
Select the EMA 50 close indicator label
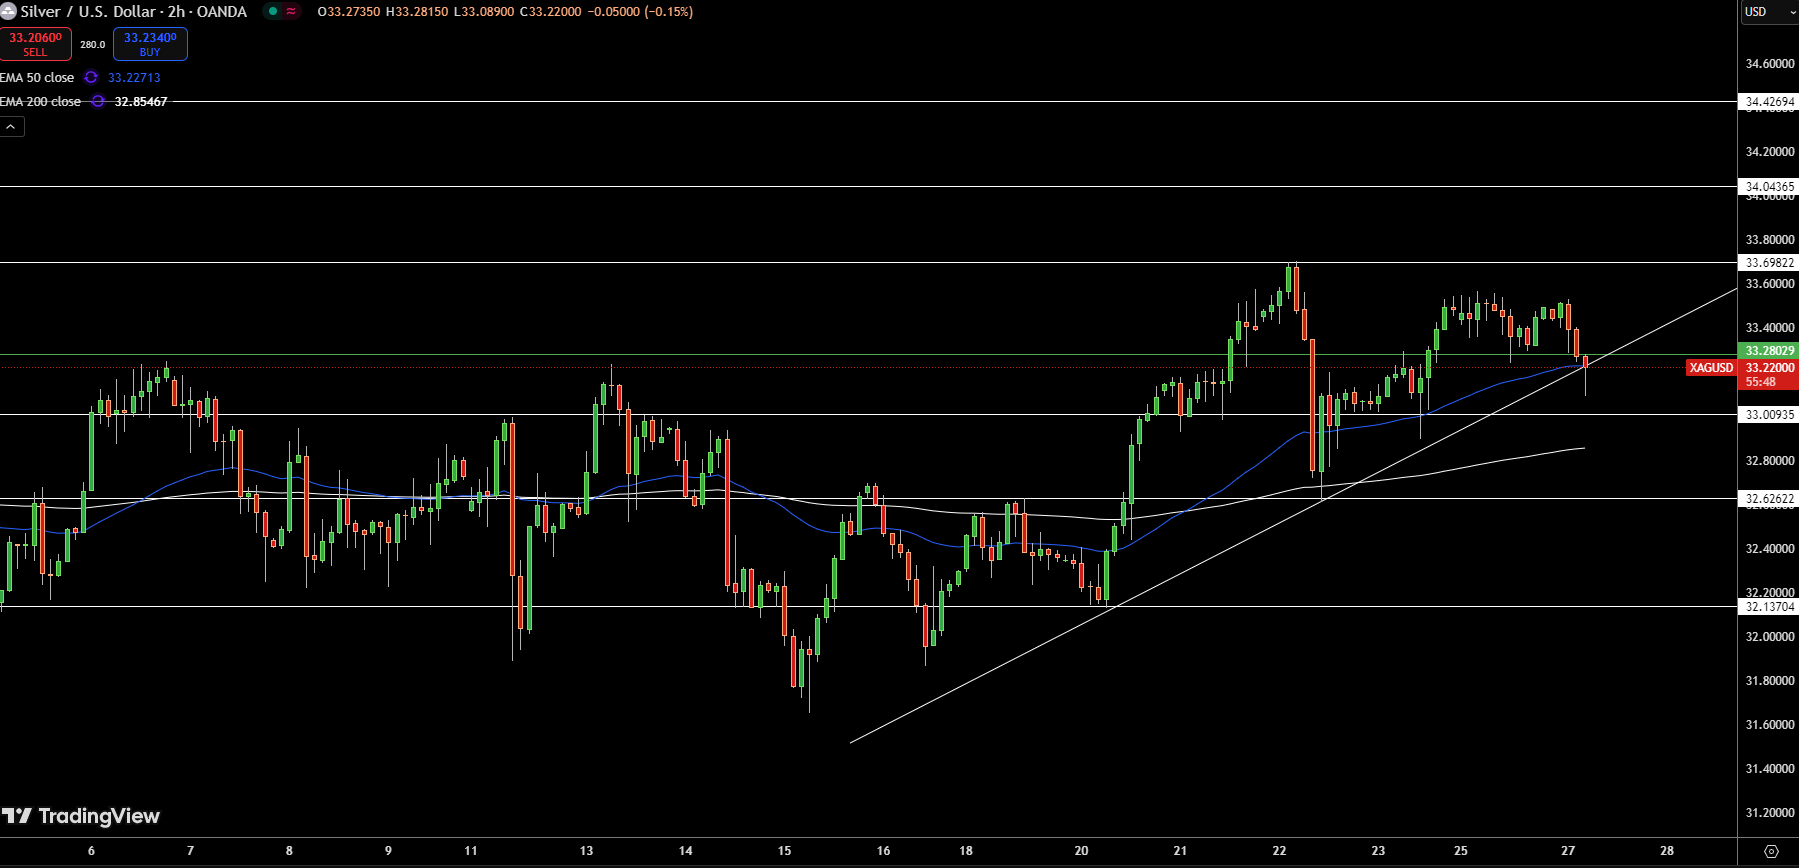tap(37, 77)
